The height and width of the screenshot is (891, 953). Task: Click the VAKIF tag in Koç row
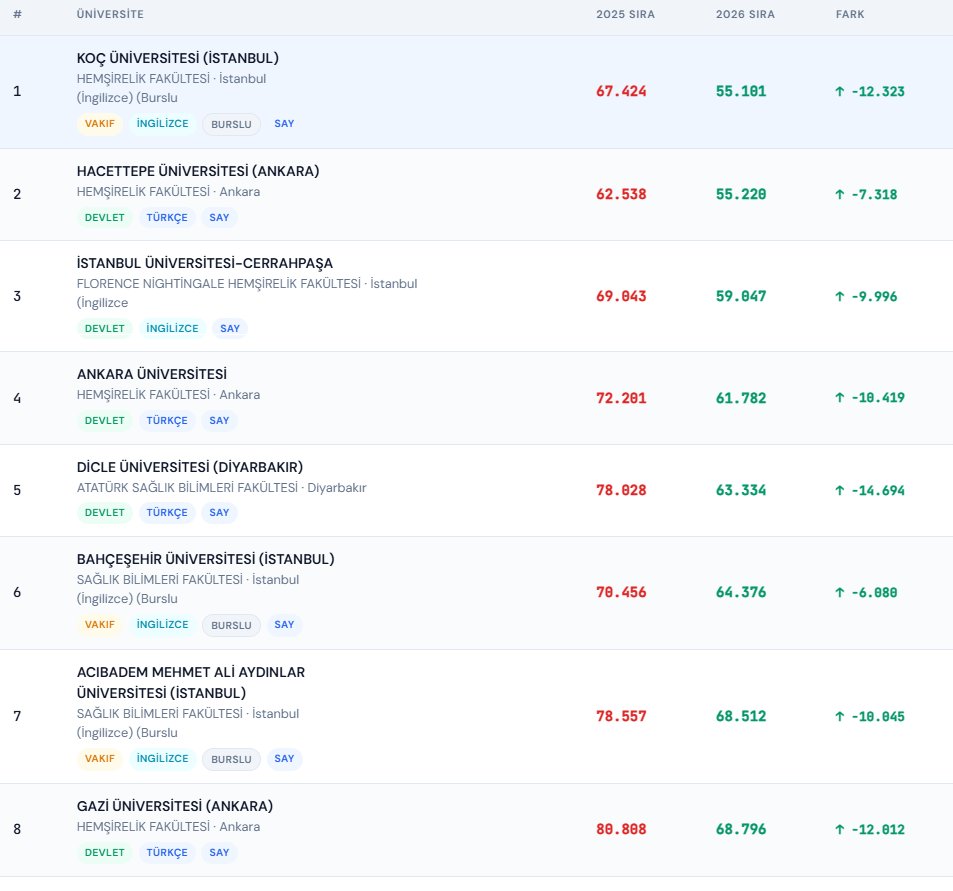(100, 123)
